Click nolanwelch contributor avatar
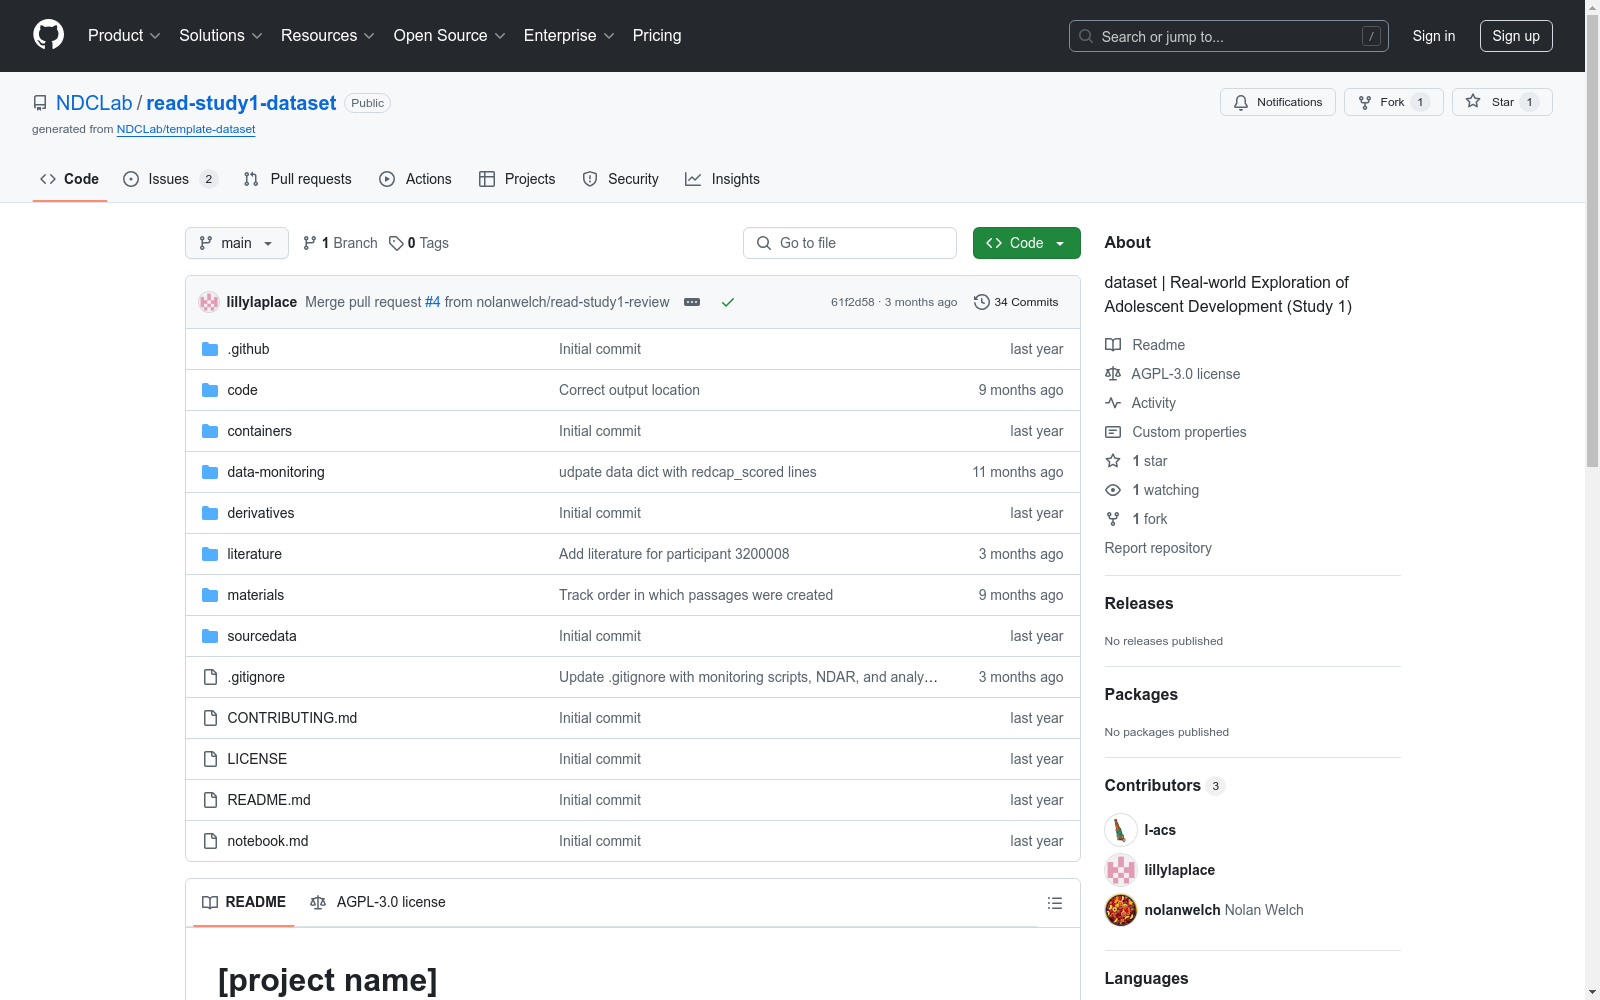 point(1121,910)
